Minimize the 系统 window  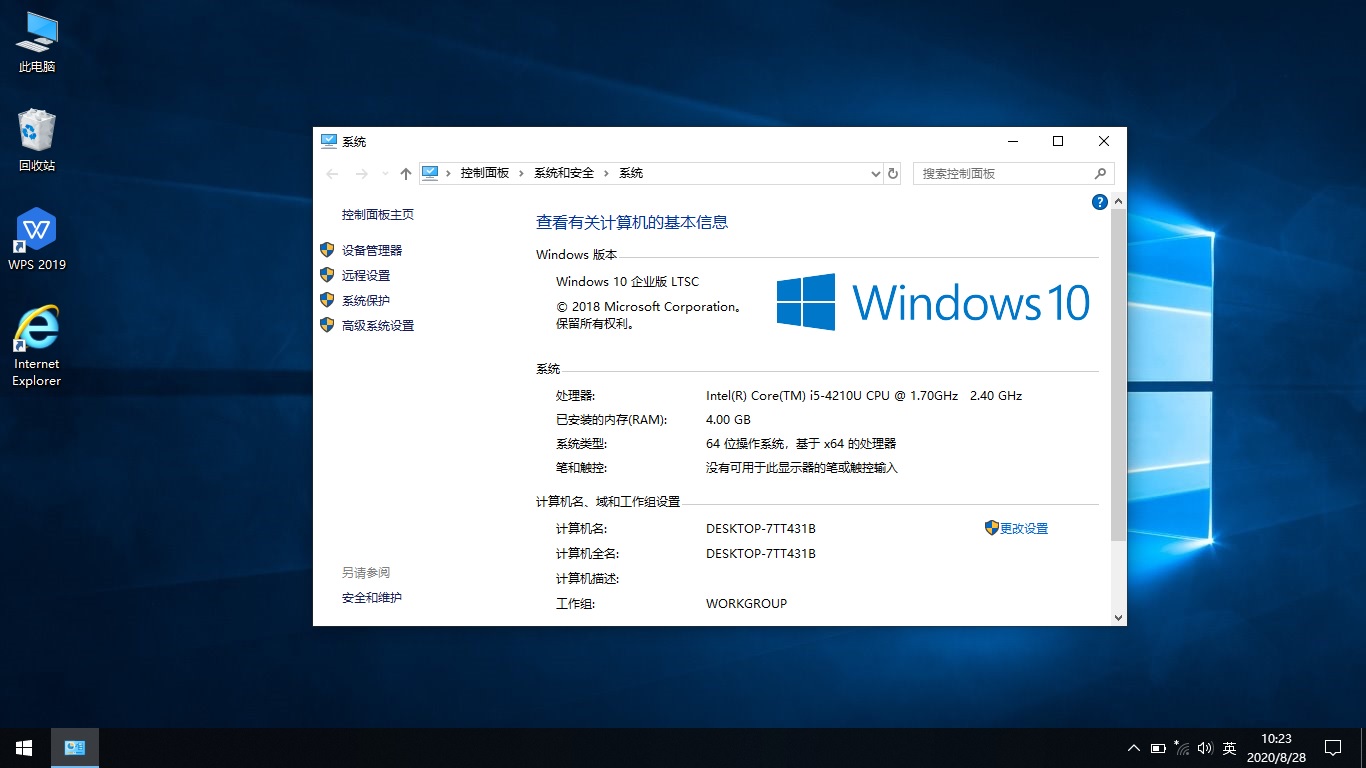pyautogui.click(x=1012, y=141)
